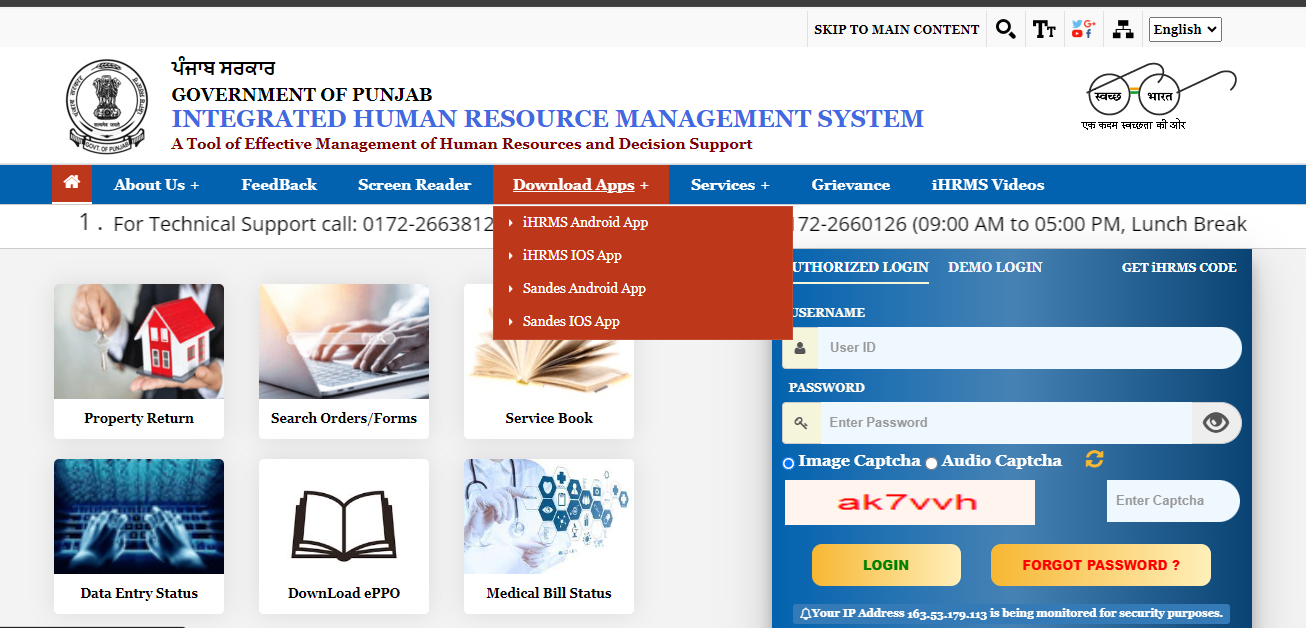This screenshot has height=628, width=1306.
Task: Open the FeedBack menu item
Action: 279,185
